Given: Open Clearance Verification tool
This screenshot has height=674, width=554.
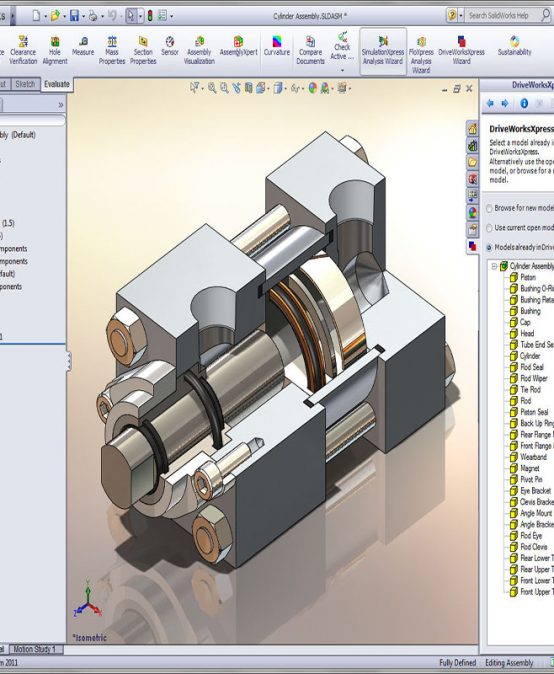Looking at the screenshot, I should [x=23, y=50].
